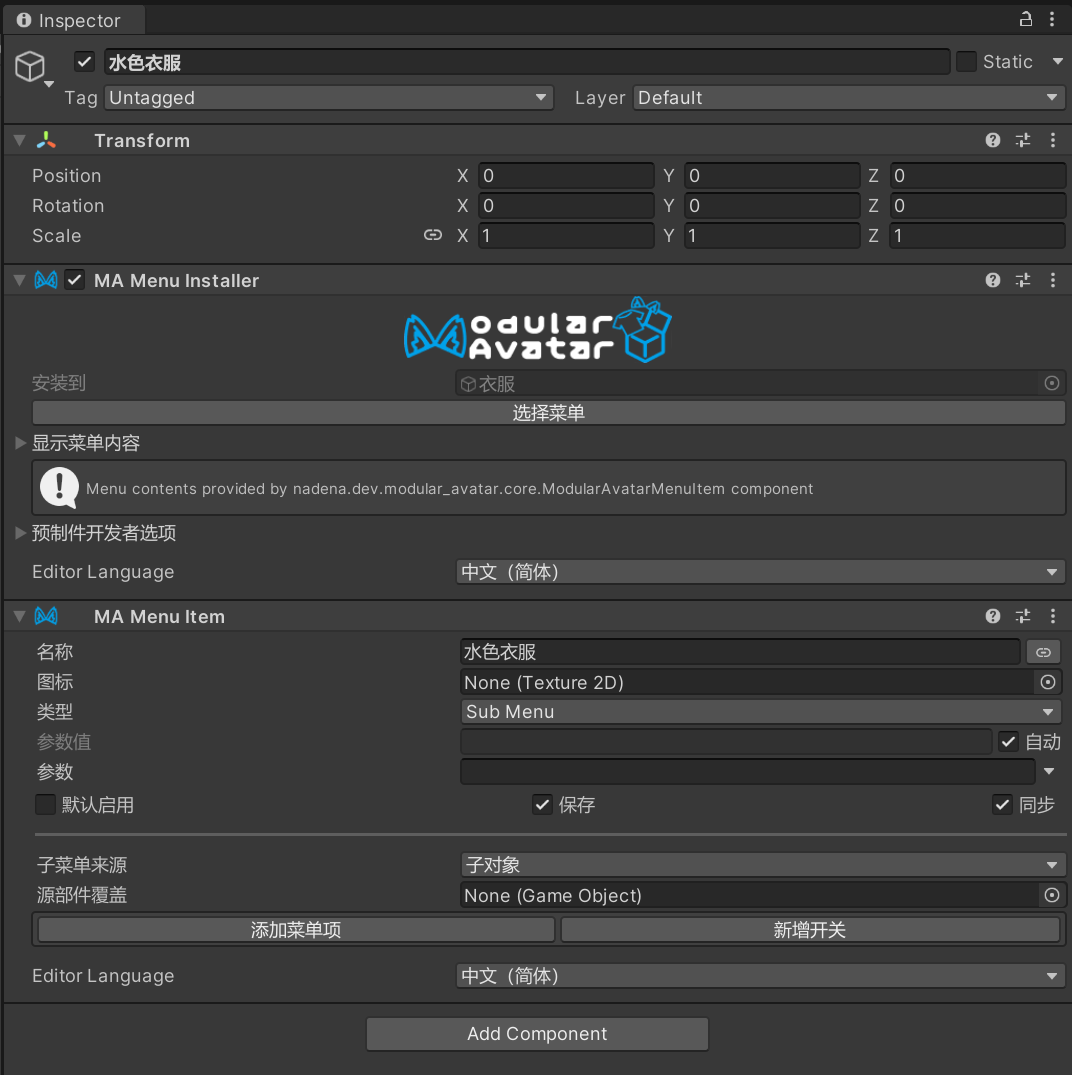Open MA Menu Installer preset settings icon
Viewport: 1072px width, 1075px height.
coord(1023,281)
